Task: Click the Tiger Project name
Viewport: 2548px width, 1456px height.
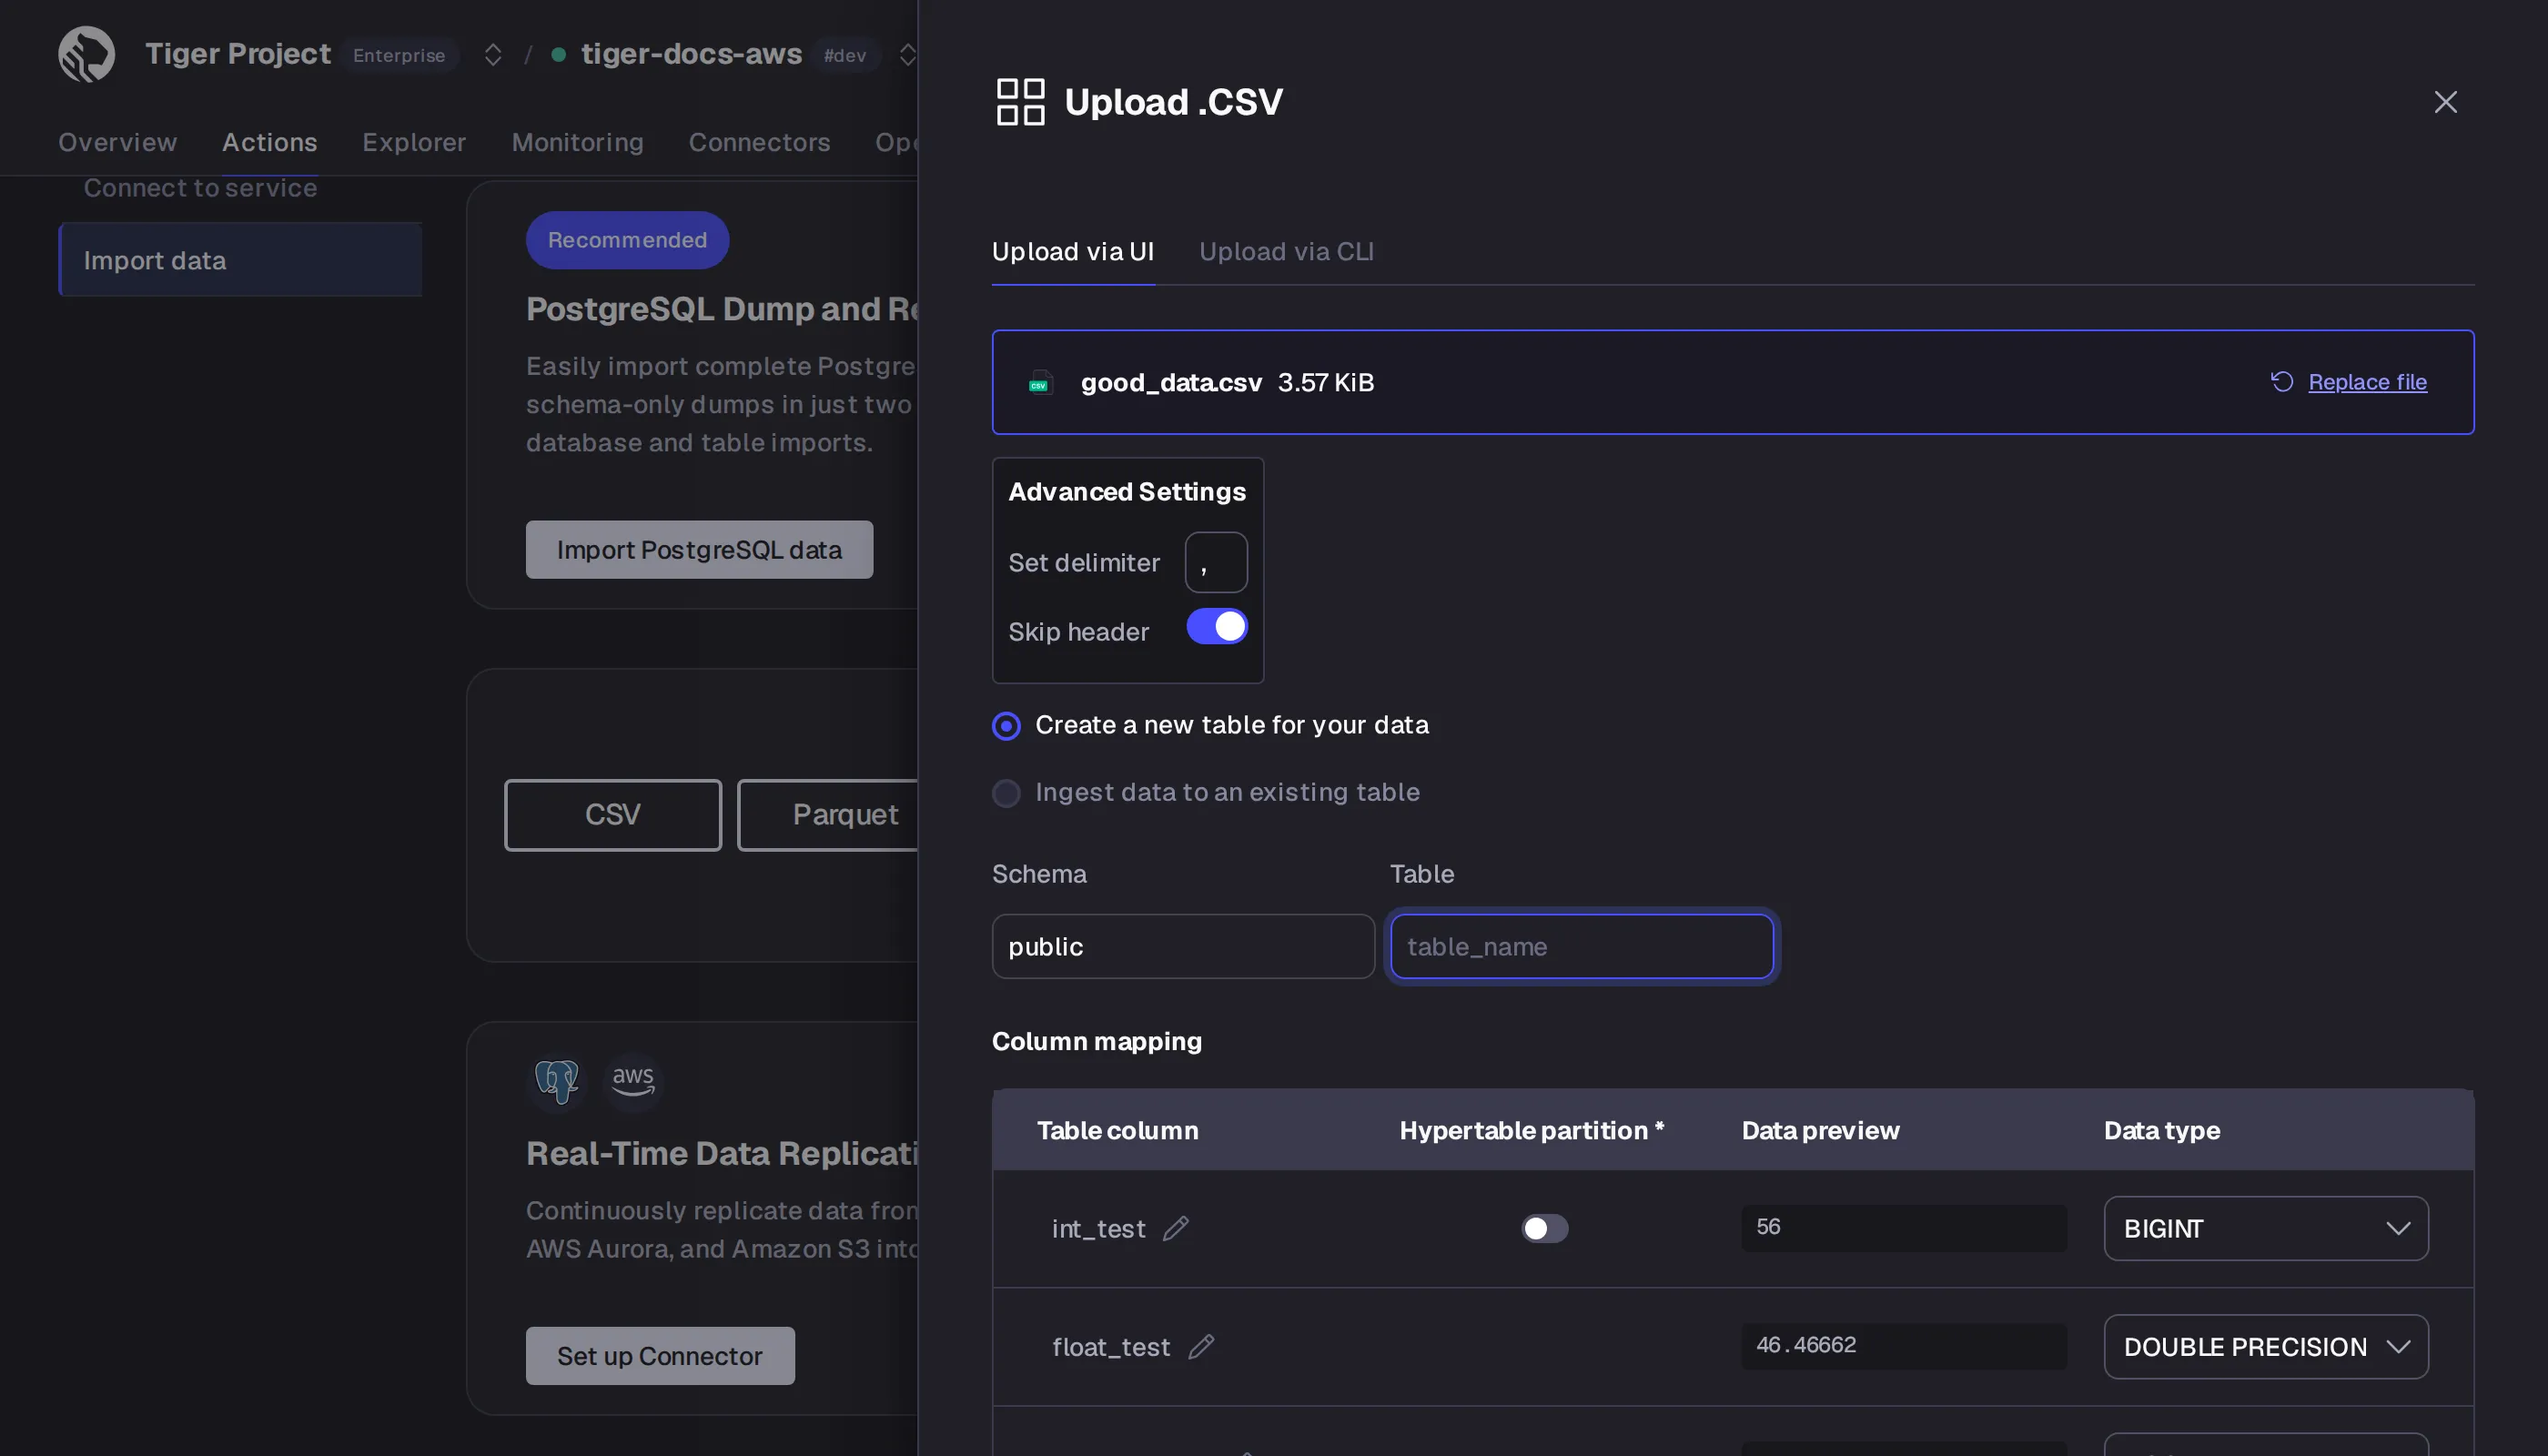Action: point(238,54)
